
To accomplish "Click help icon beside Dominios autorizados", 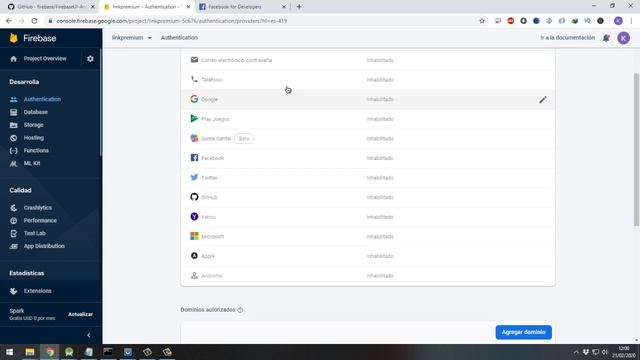I will point(240,310).
